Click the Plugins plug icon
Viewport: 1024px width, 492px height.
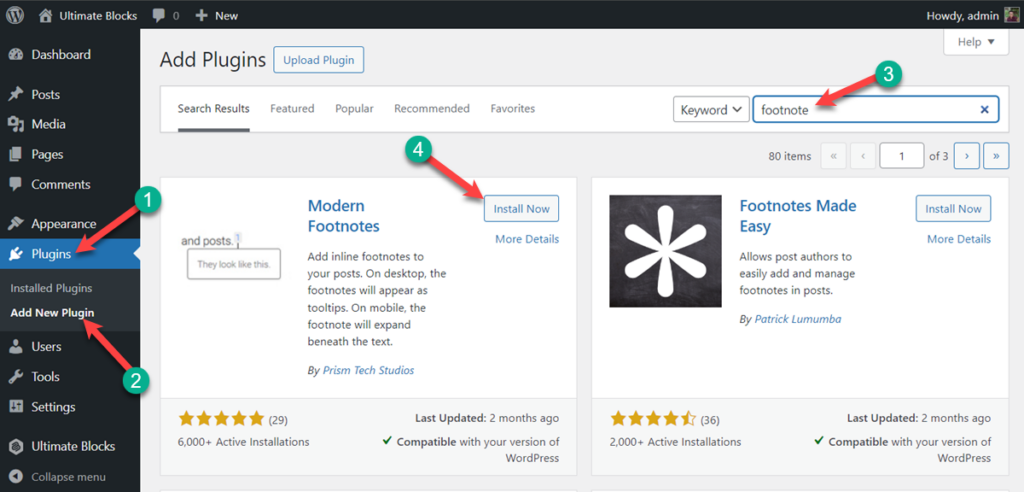(16, 255)
